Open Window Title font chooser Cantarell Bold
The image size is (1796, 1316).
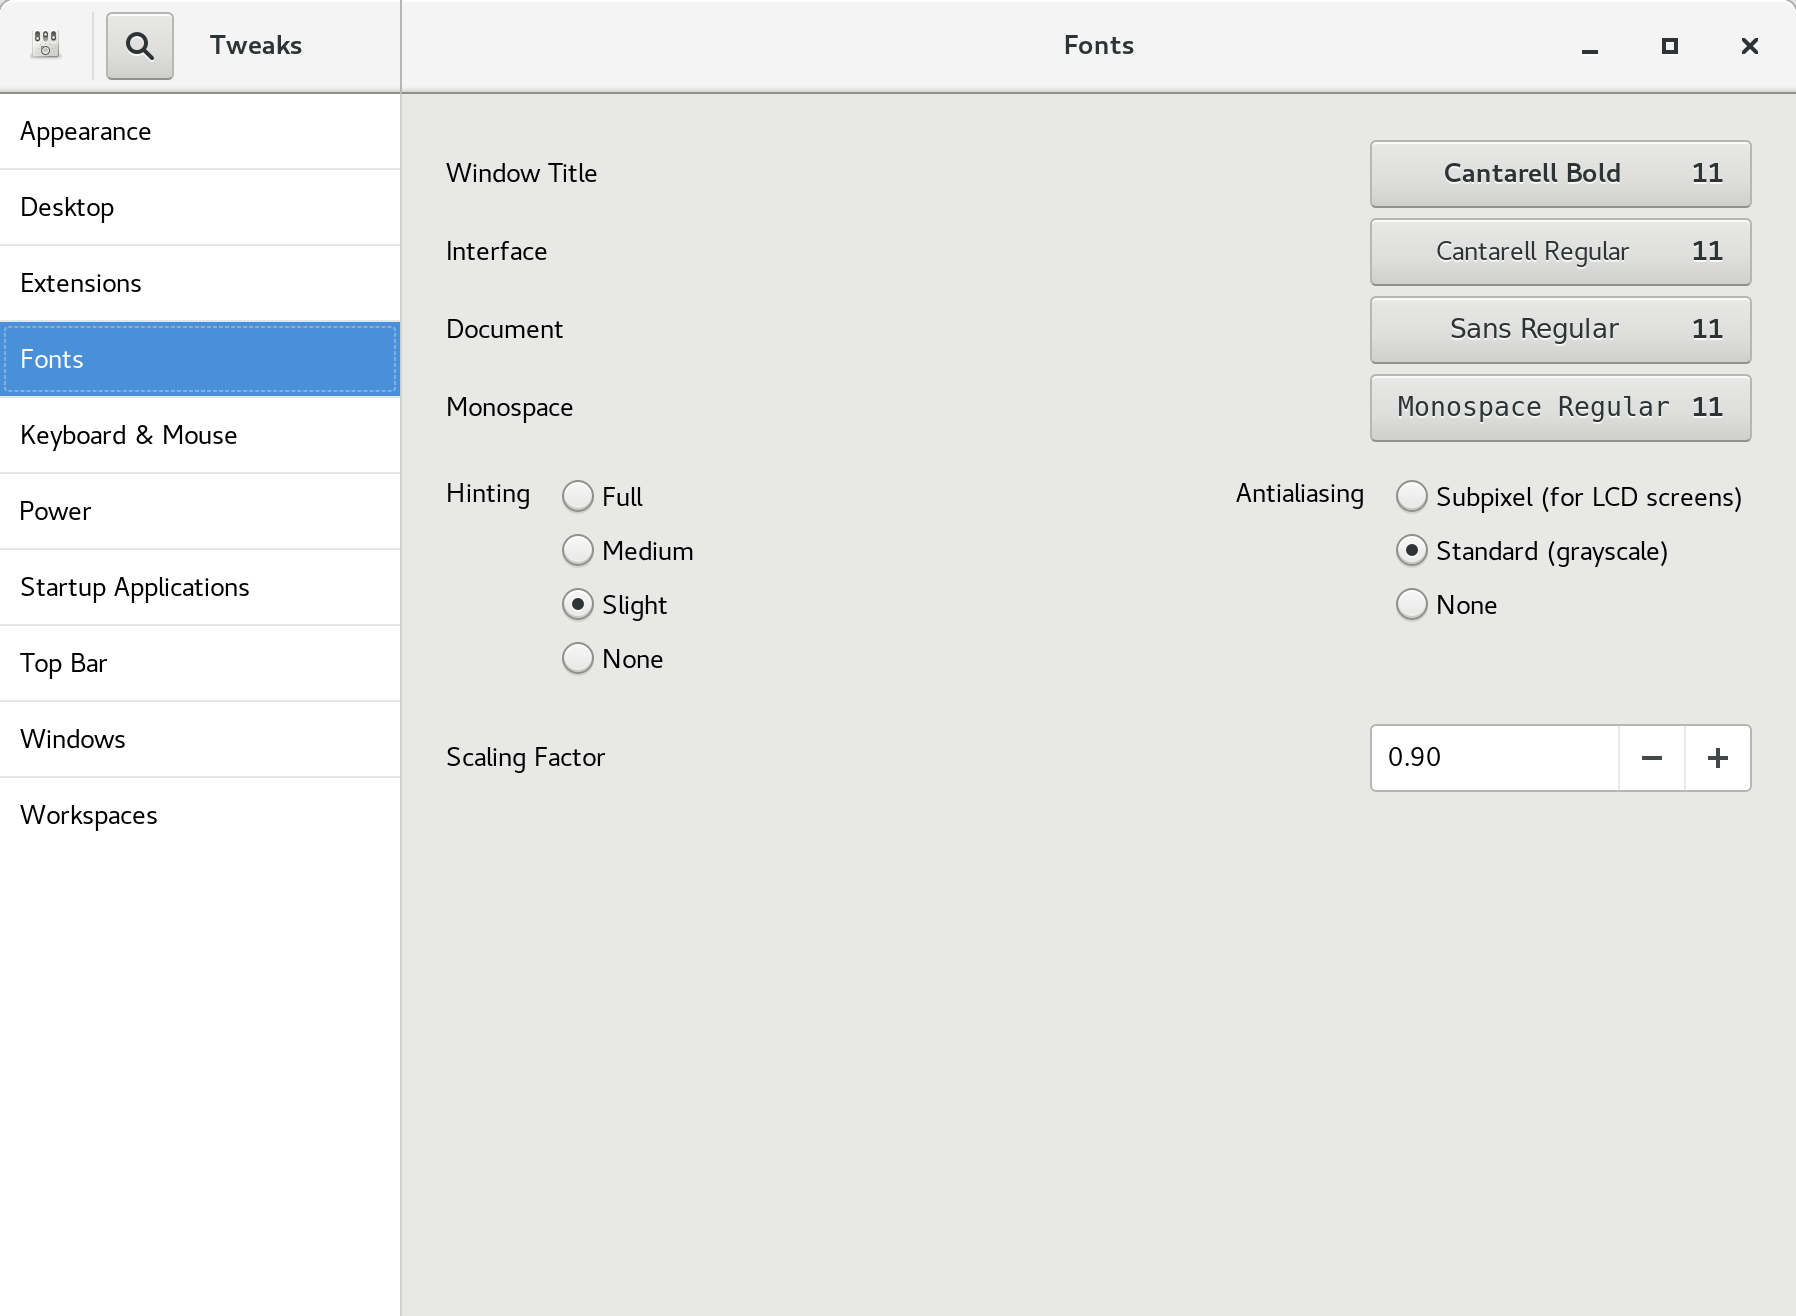pyautogui.click(x=1559, y=174)
